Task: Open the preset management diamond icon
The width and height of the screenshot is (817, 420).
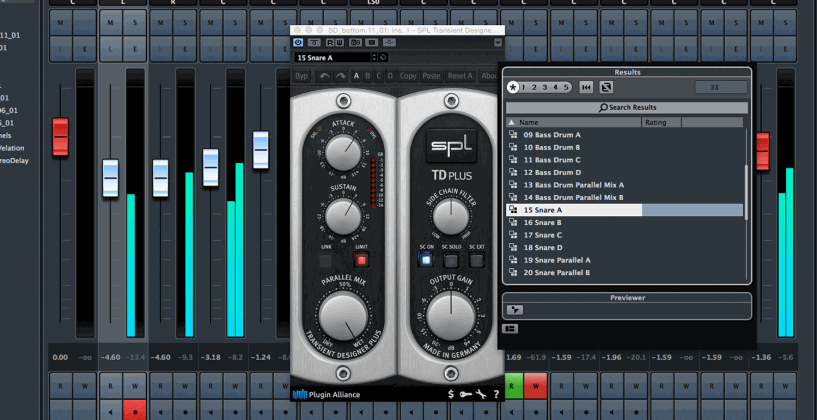Action: [382, 57]
